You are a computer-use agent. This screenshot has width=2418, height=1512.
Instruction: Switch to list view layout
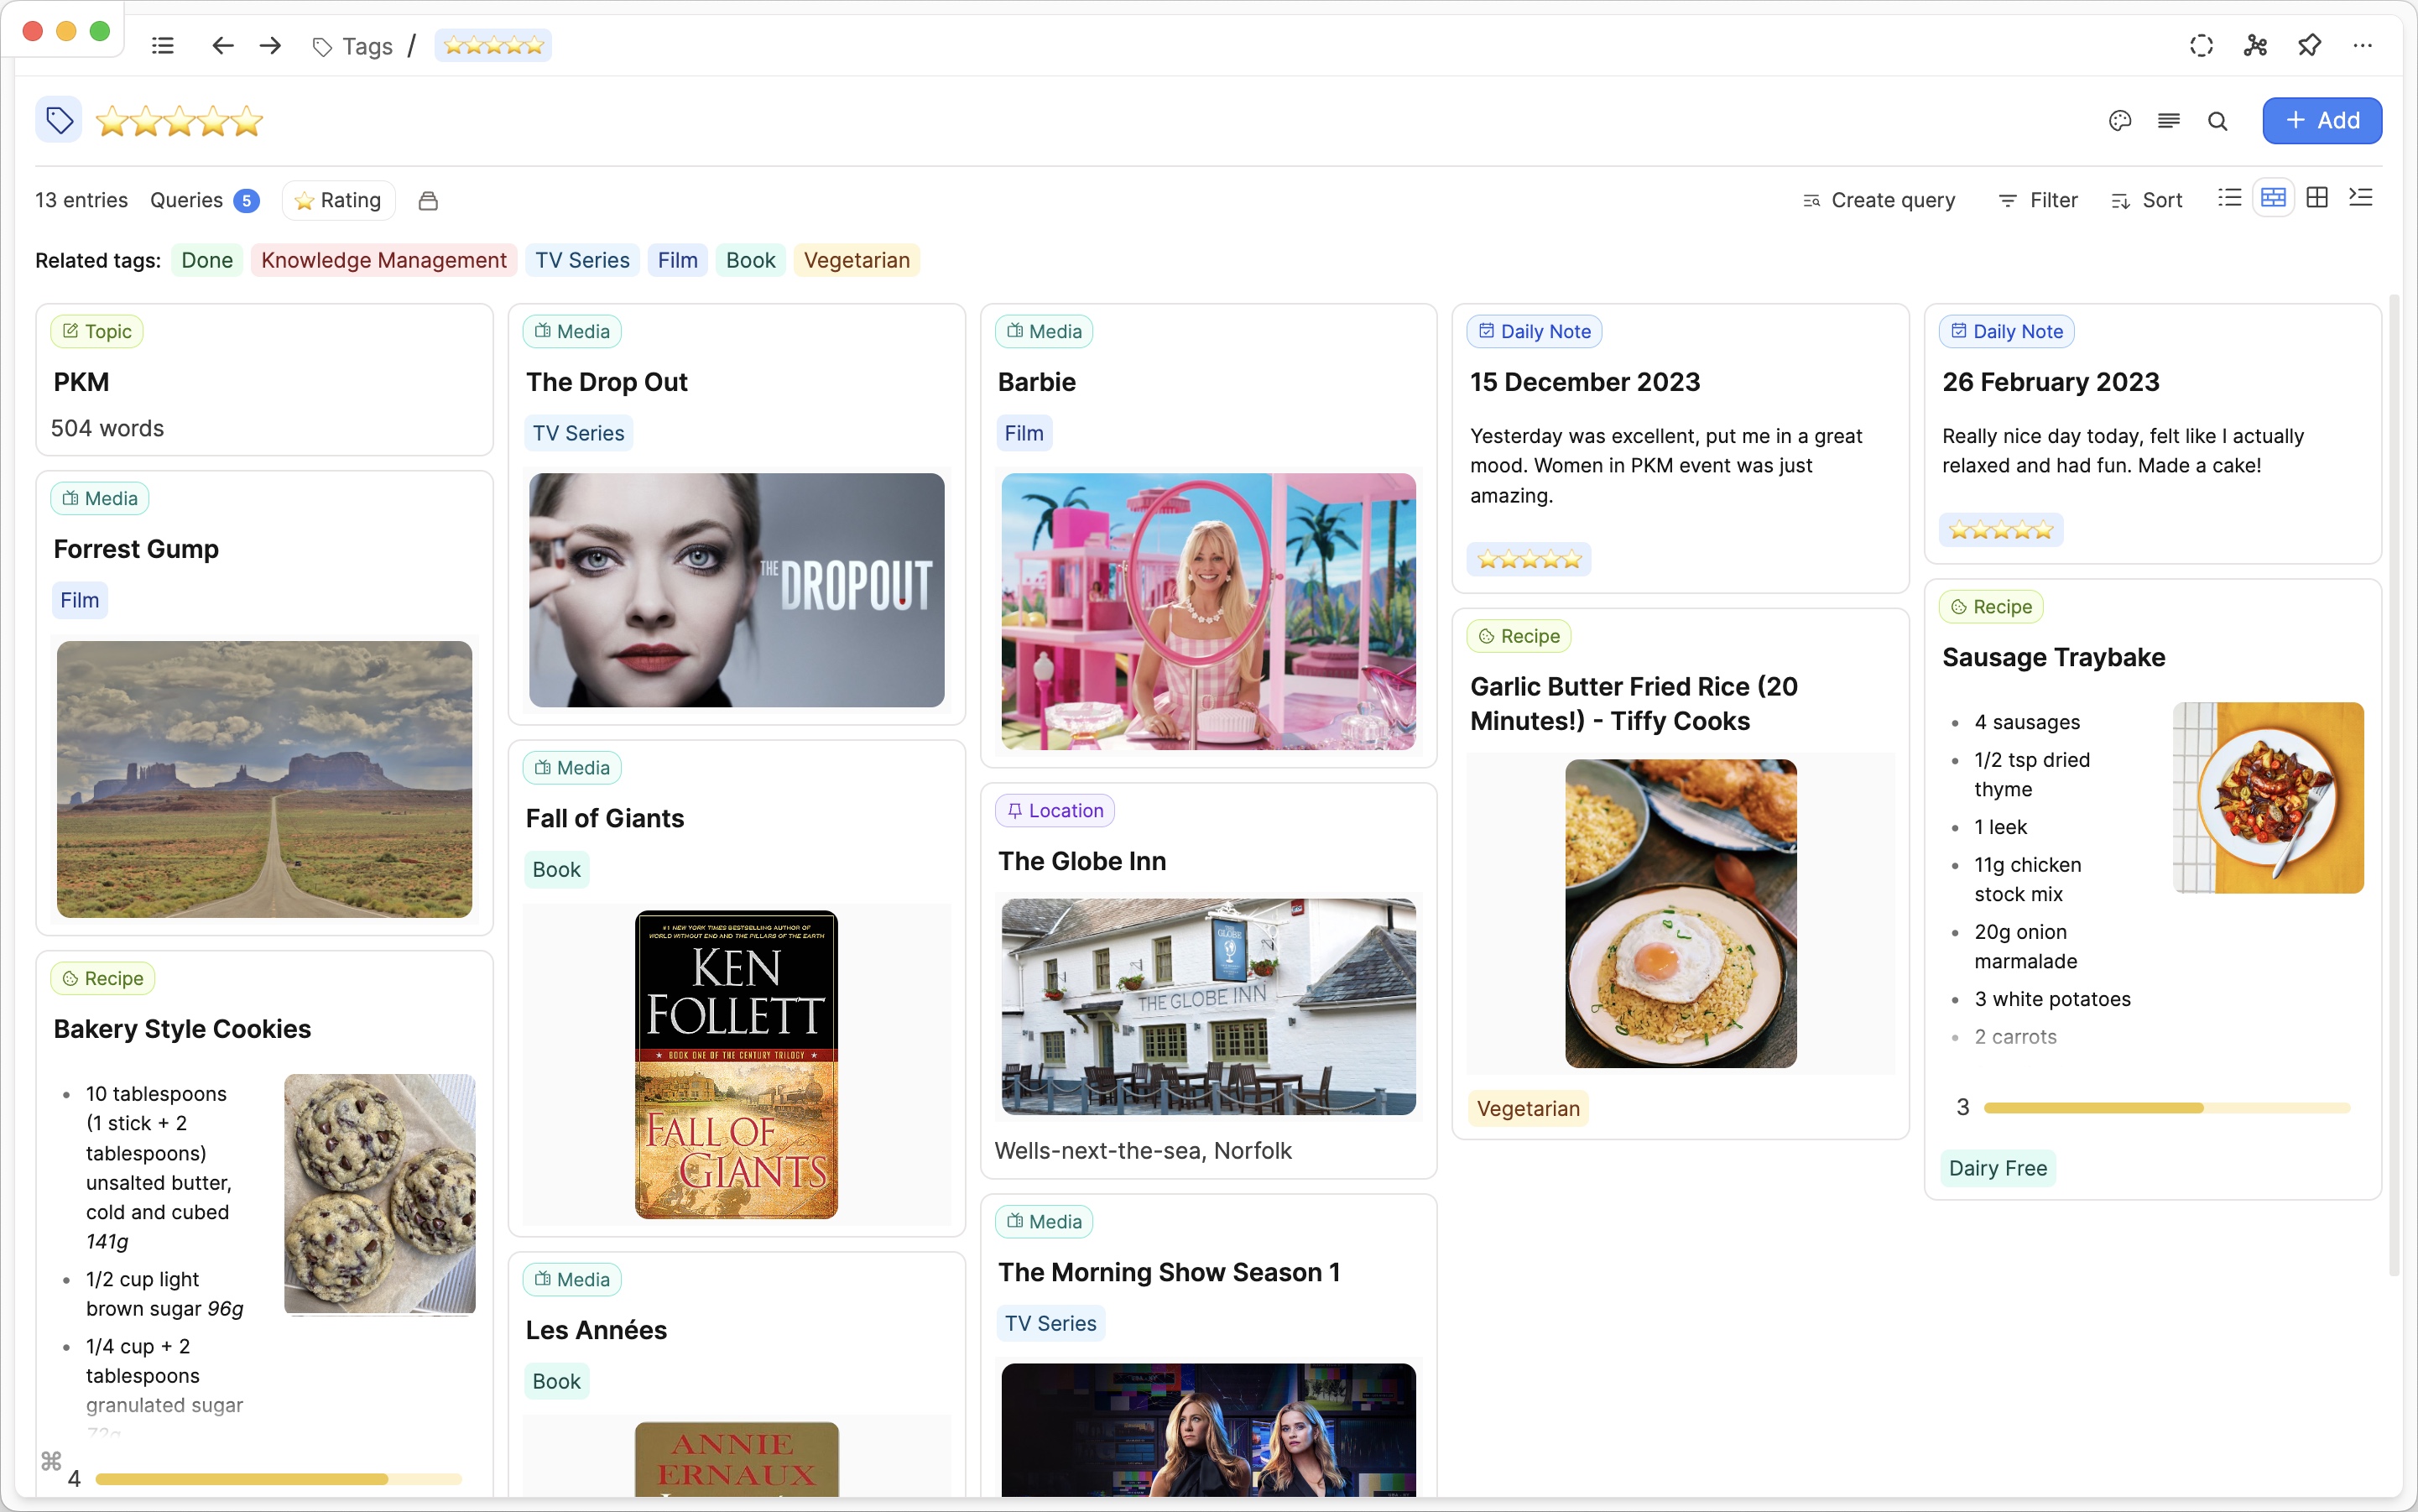coord(2229,198)
